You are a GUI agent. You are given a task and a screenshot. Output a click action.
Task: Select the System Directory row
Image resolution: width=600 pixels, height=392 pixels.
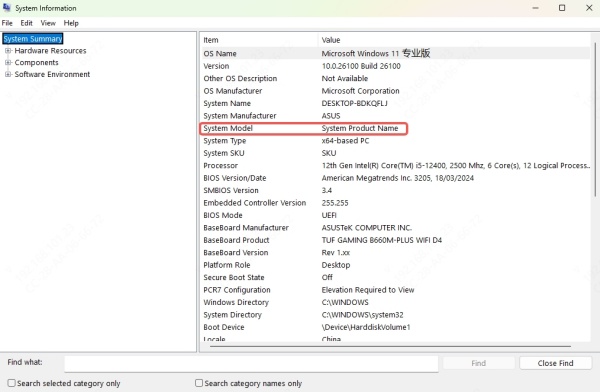point(396,315)
